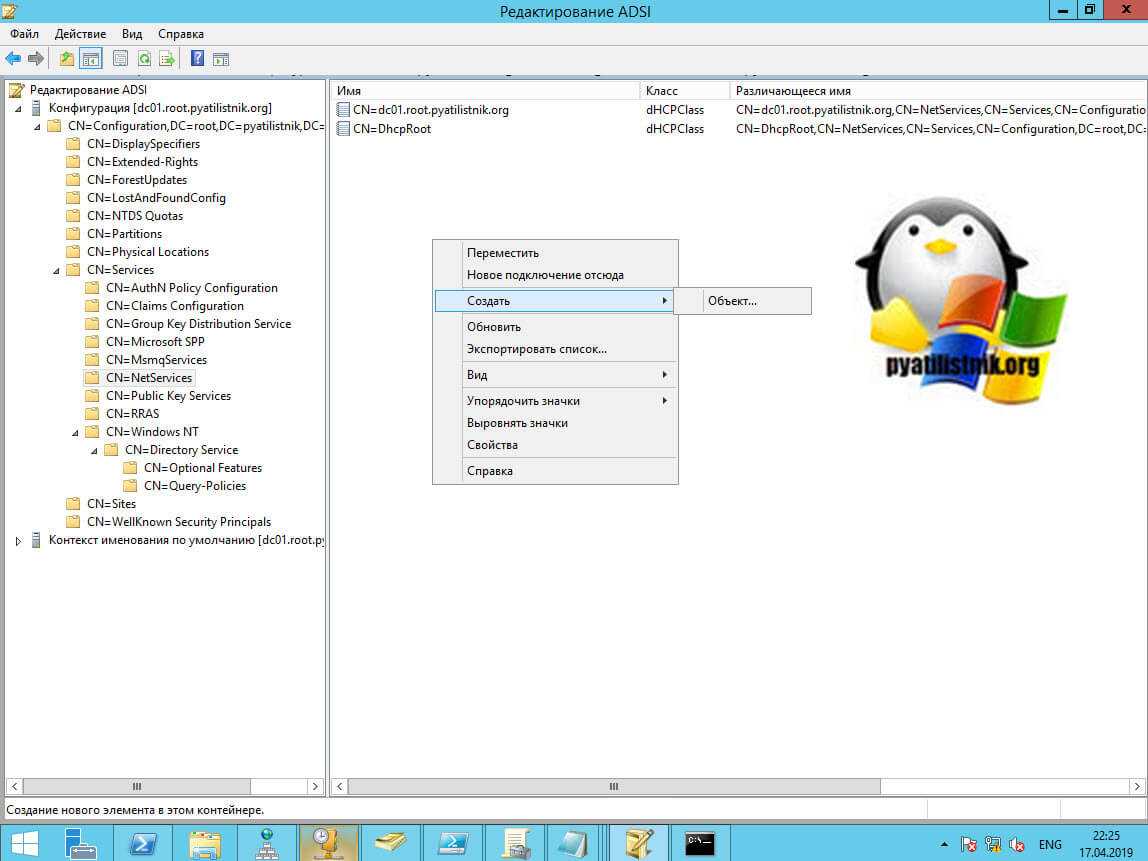Choose Объект... from the Создать submenu
The height and width of the screenshot is (861, 1148).
point(732,301)
